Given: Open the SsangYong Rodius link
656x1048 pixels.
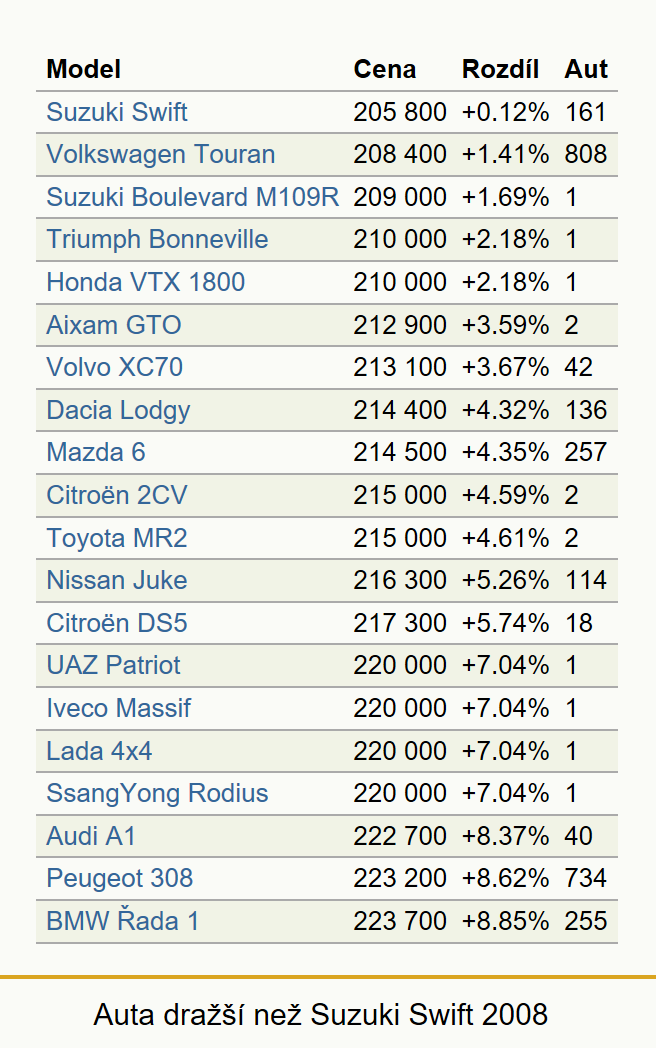Looking at the screenshot, I should point(157,793).
